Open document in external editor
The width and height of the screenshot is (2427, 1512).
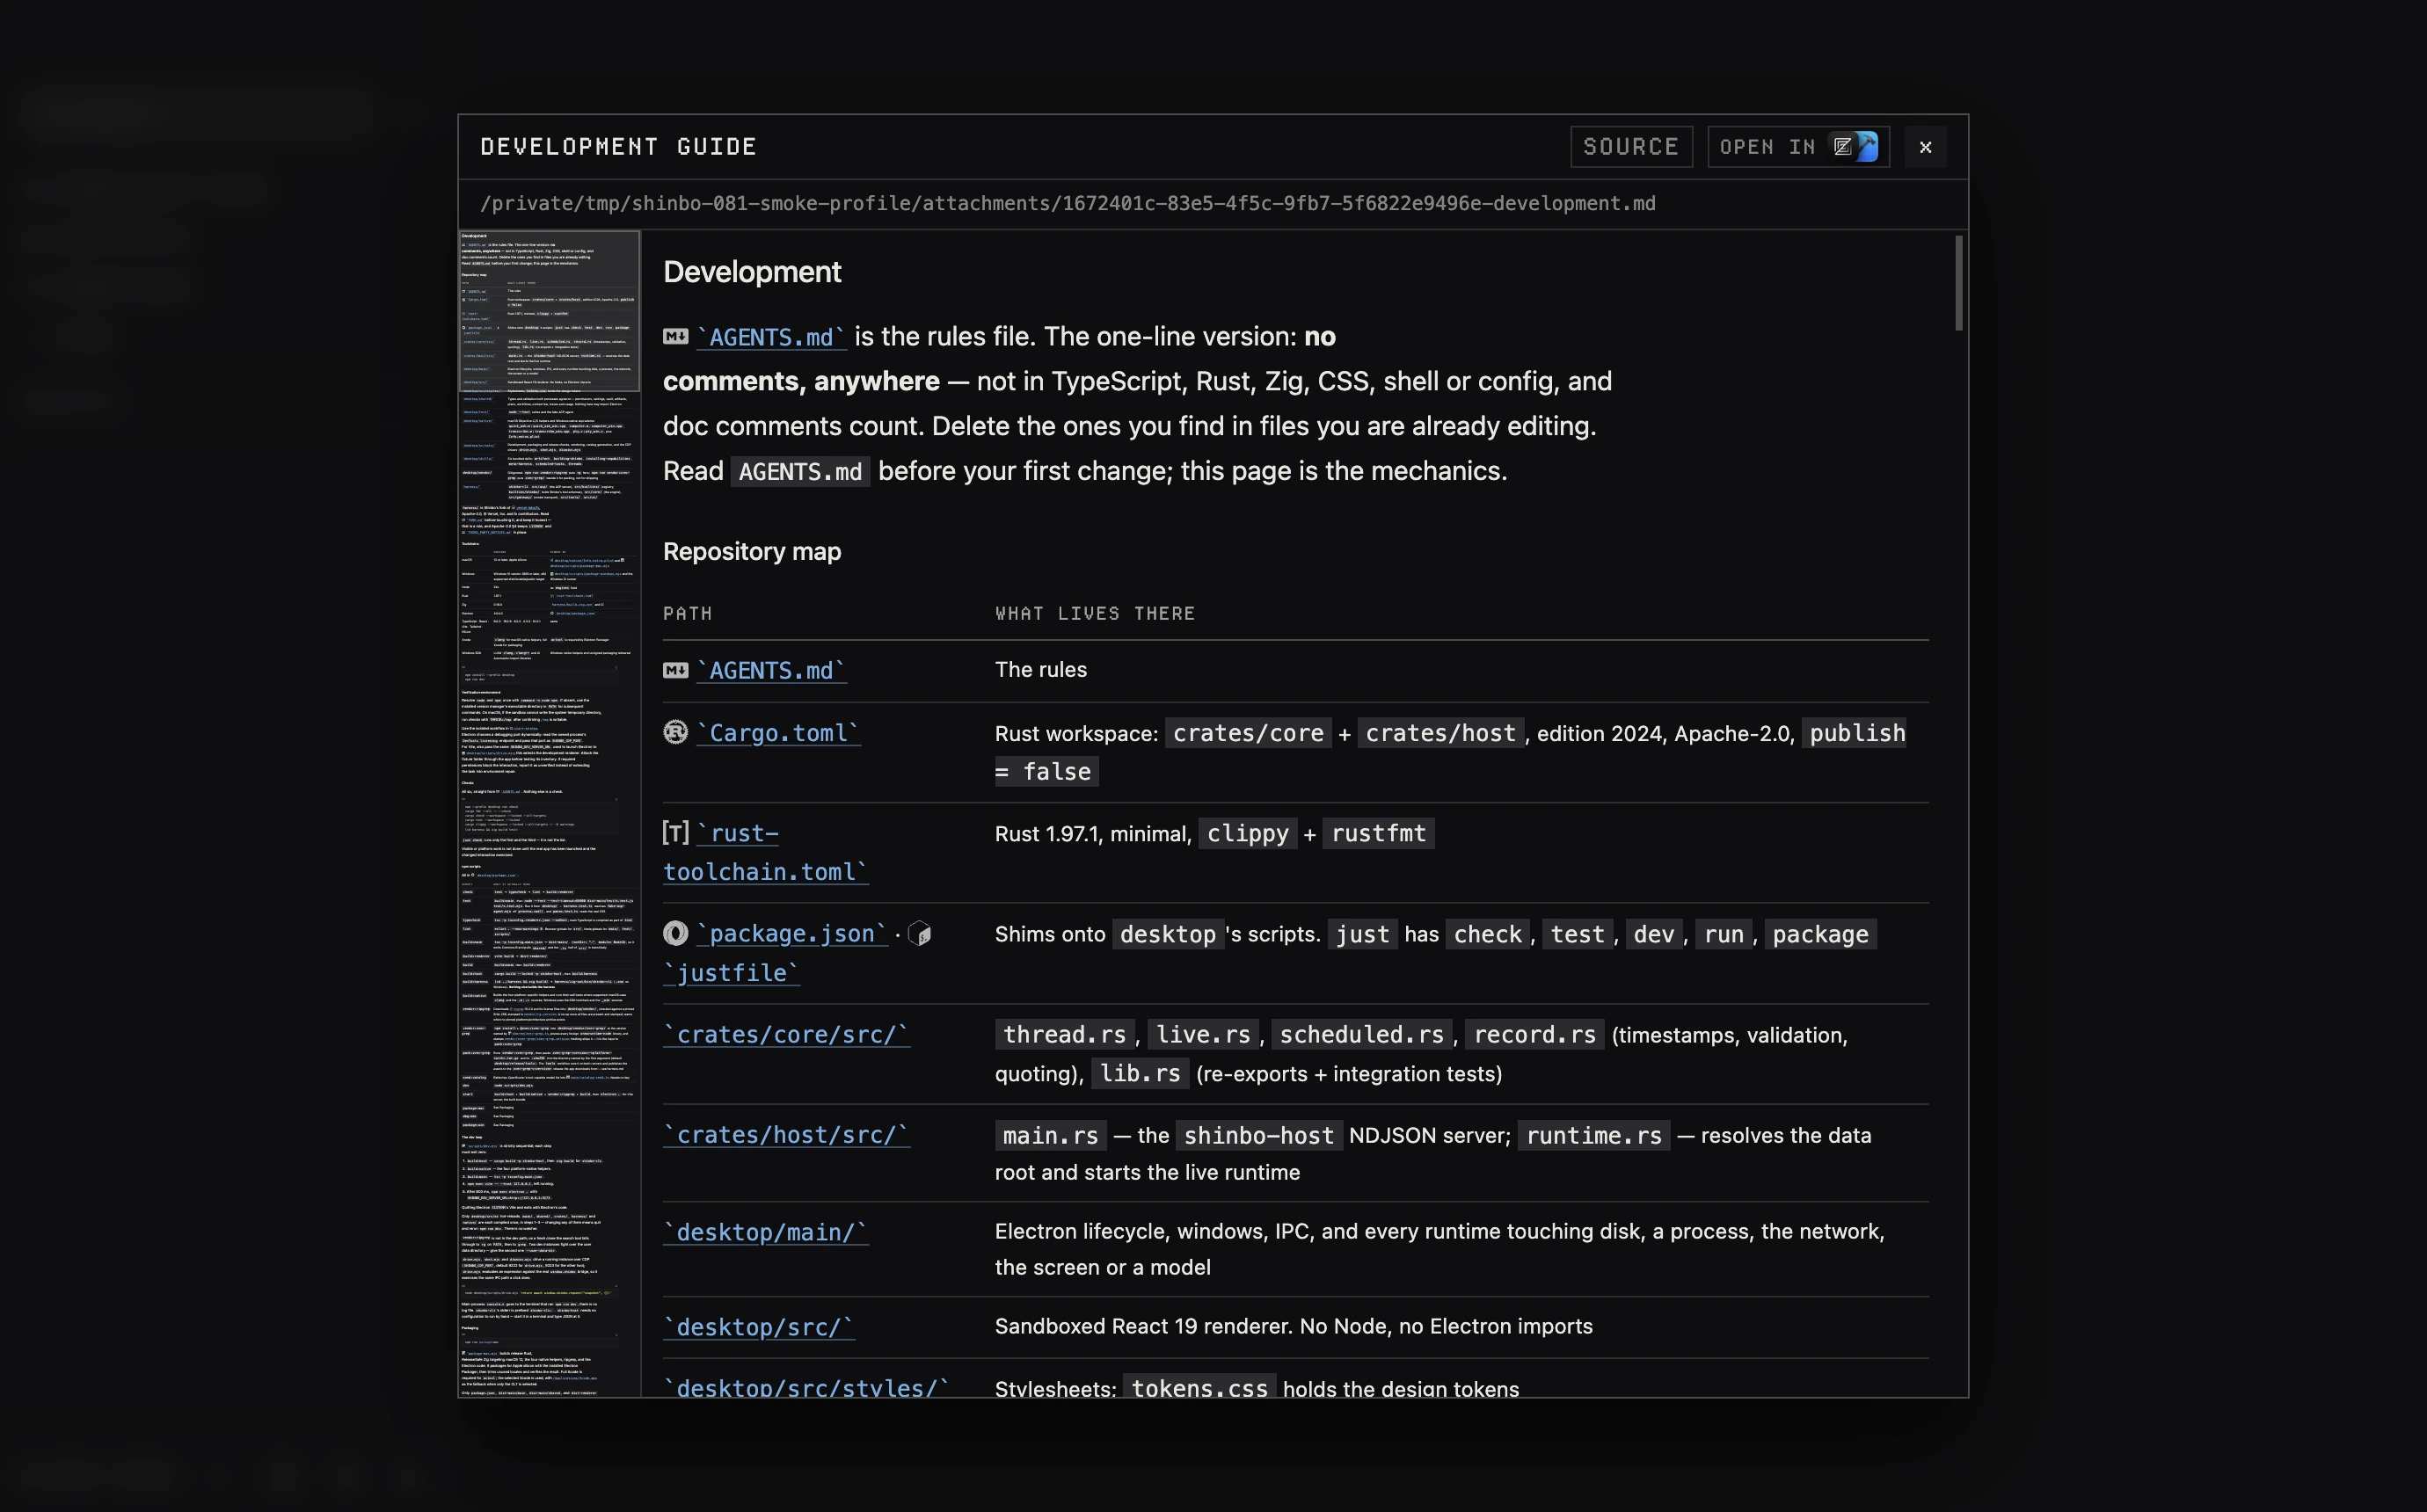(x=1798, y=147)
